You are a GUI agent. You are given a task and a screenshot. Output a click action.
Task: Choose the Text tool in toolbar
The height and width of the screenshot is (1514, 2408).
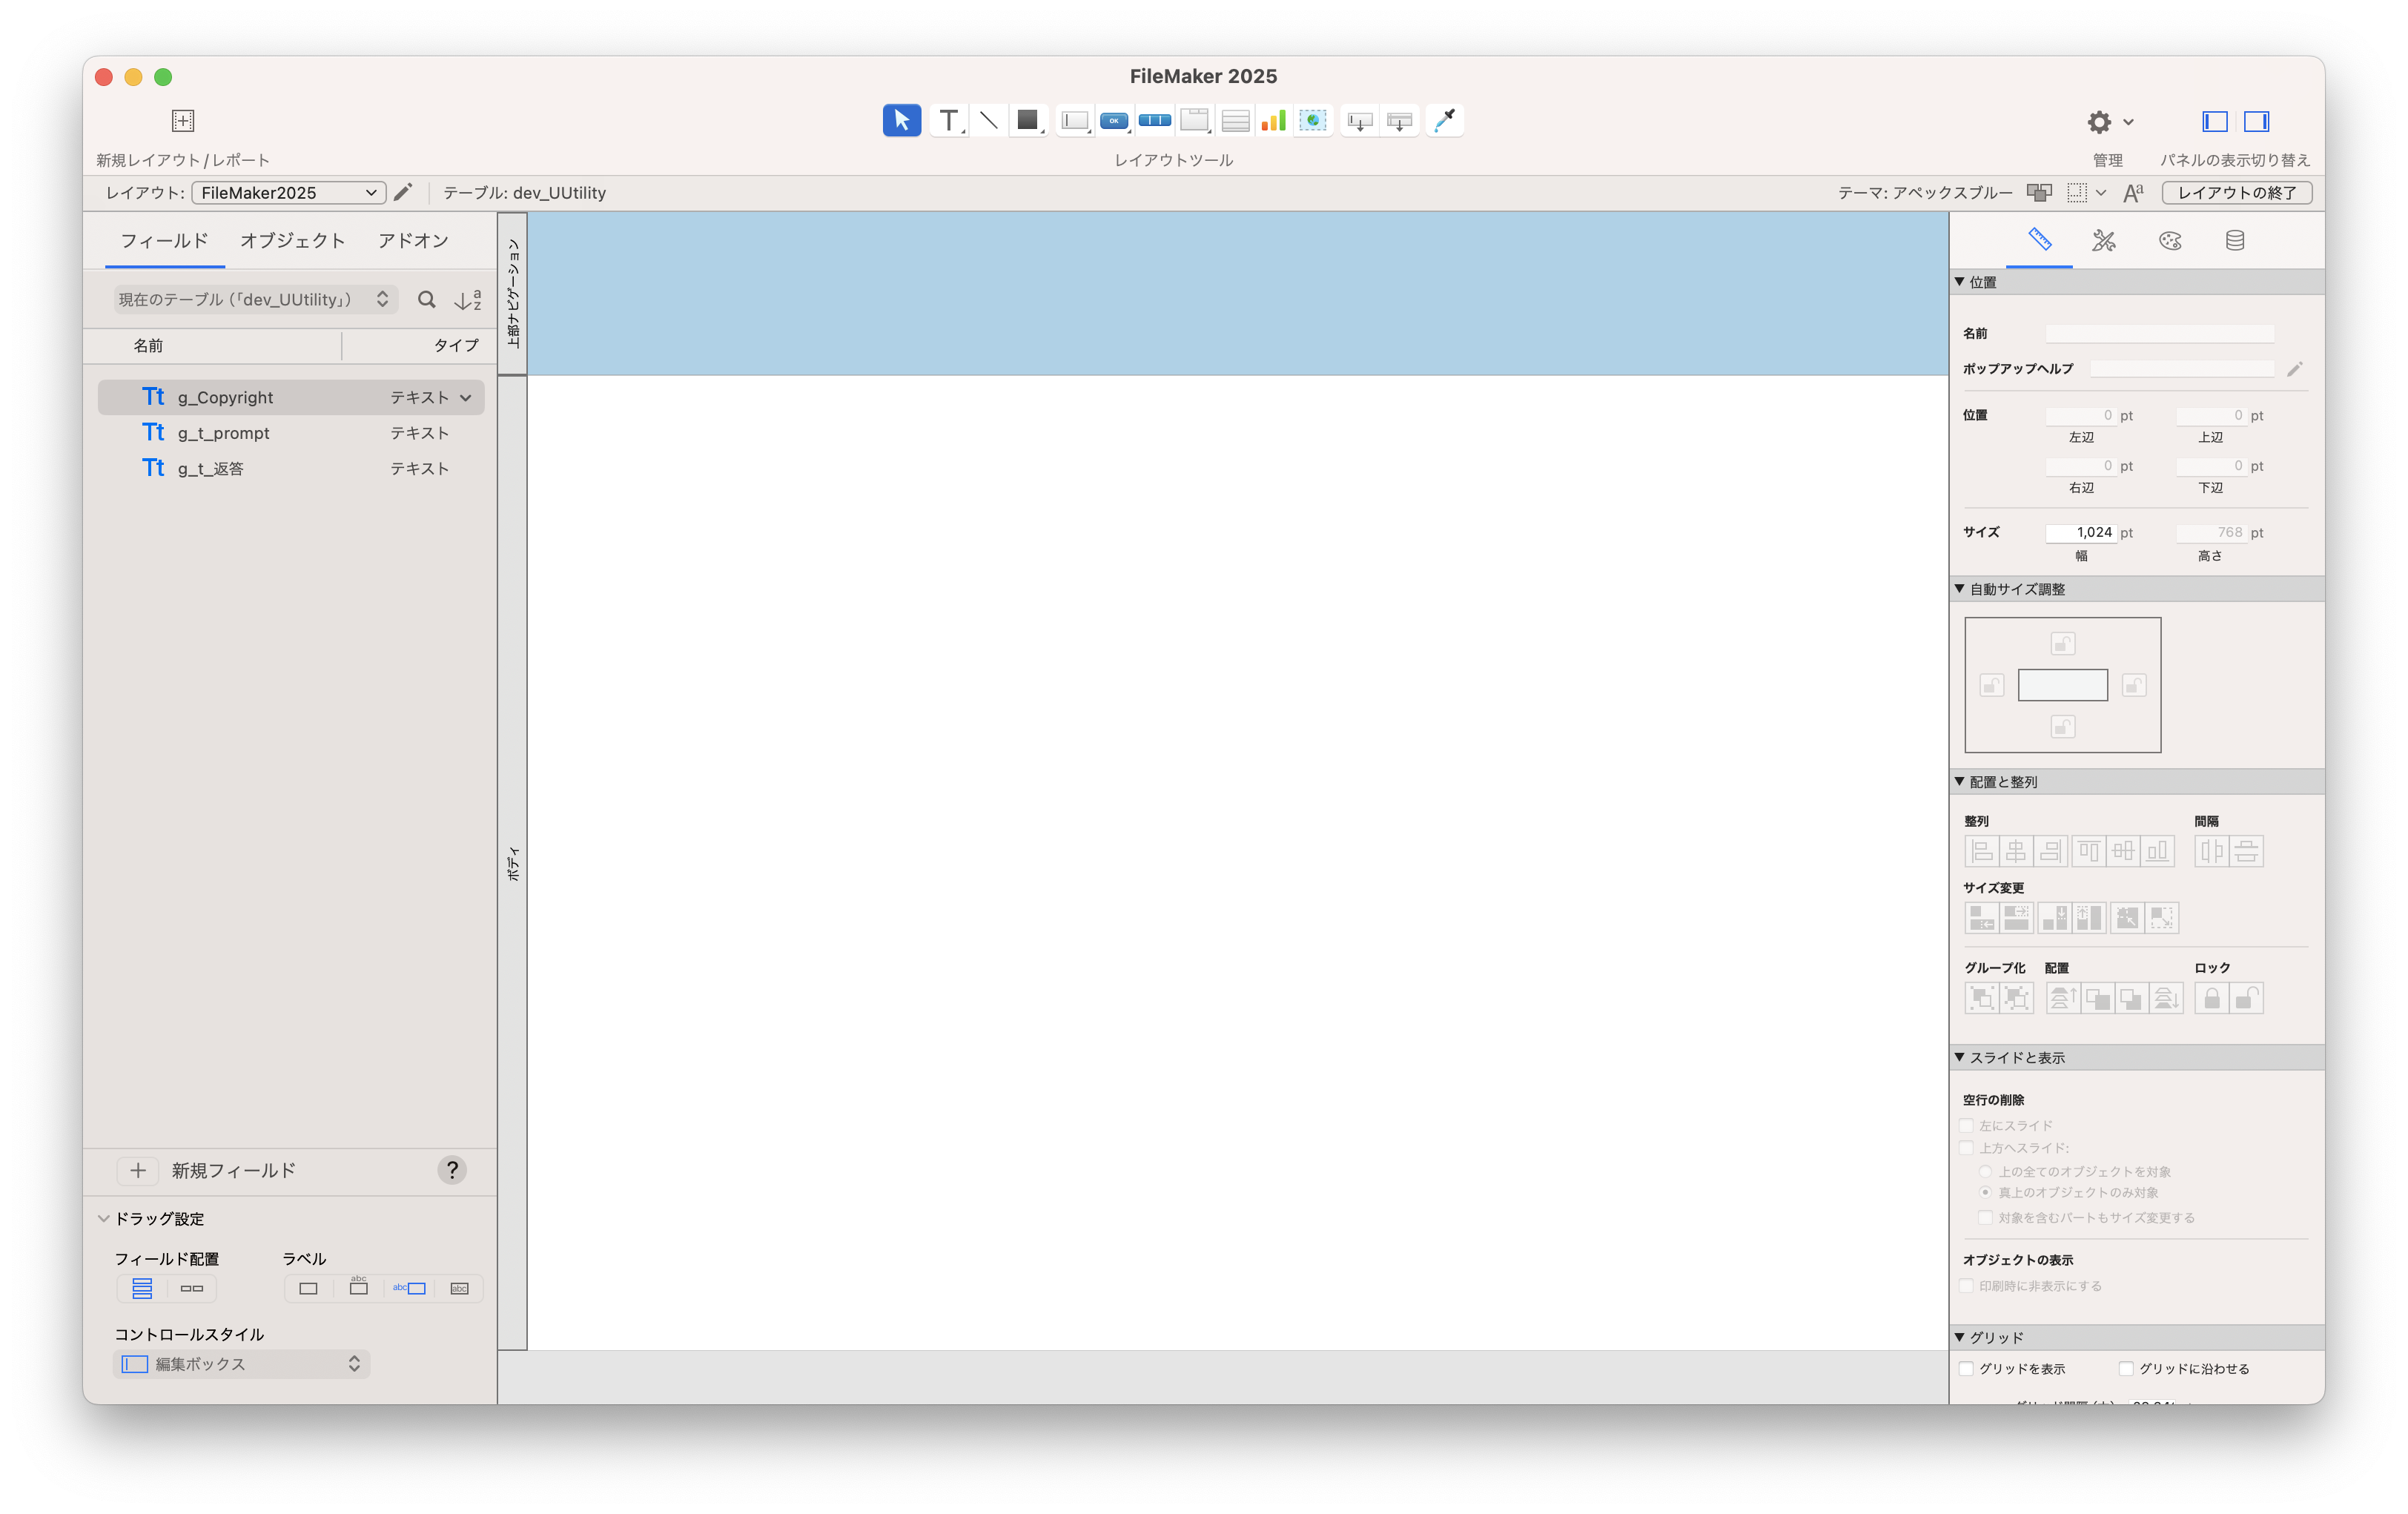click(x=948, y=120)
